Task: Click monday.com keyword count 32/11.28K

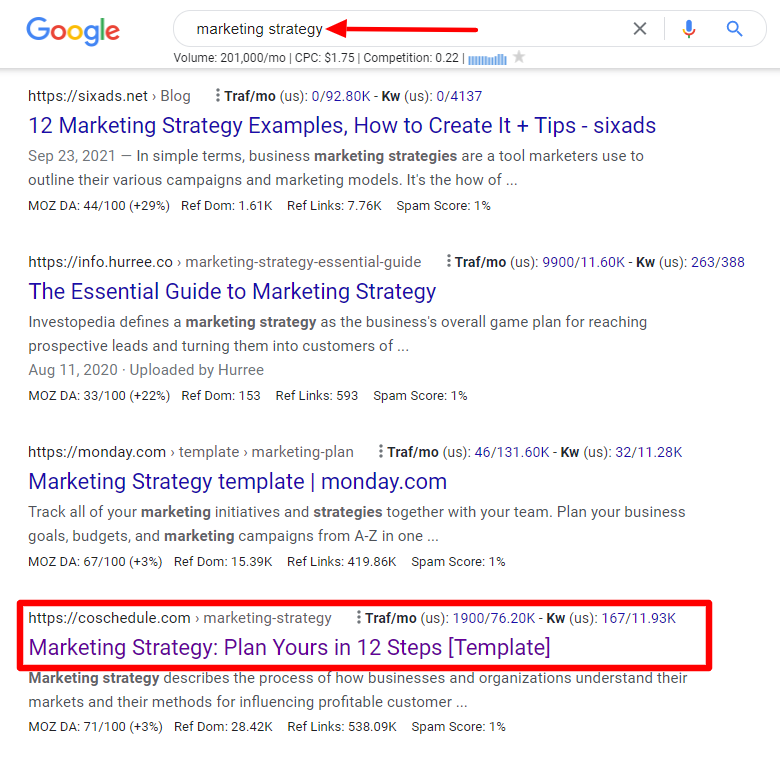Action: (x=649, y=452)
